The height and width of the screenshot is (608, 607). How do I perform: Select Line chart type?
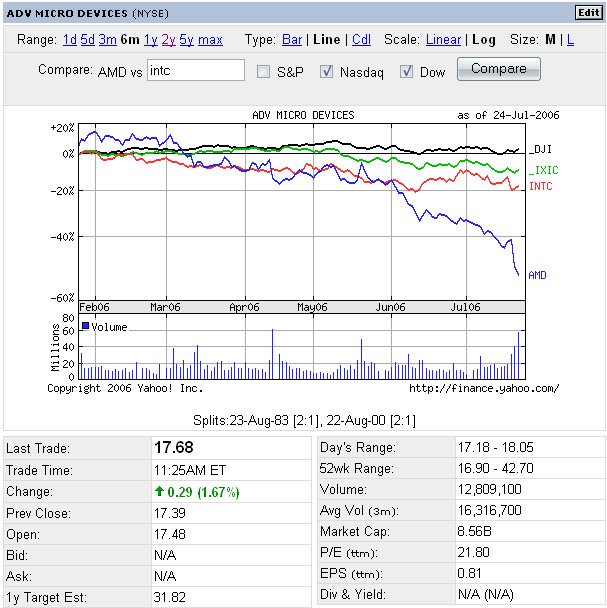click(327, 40)
